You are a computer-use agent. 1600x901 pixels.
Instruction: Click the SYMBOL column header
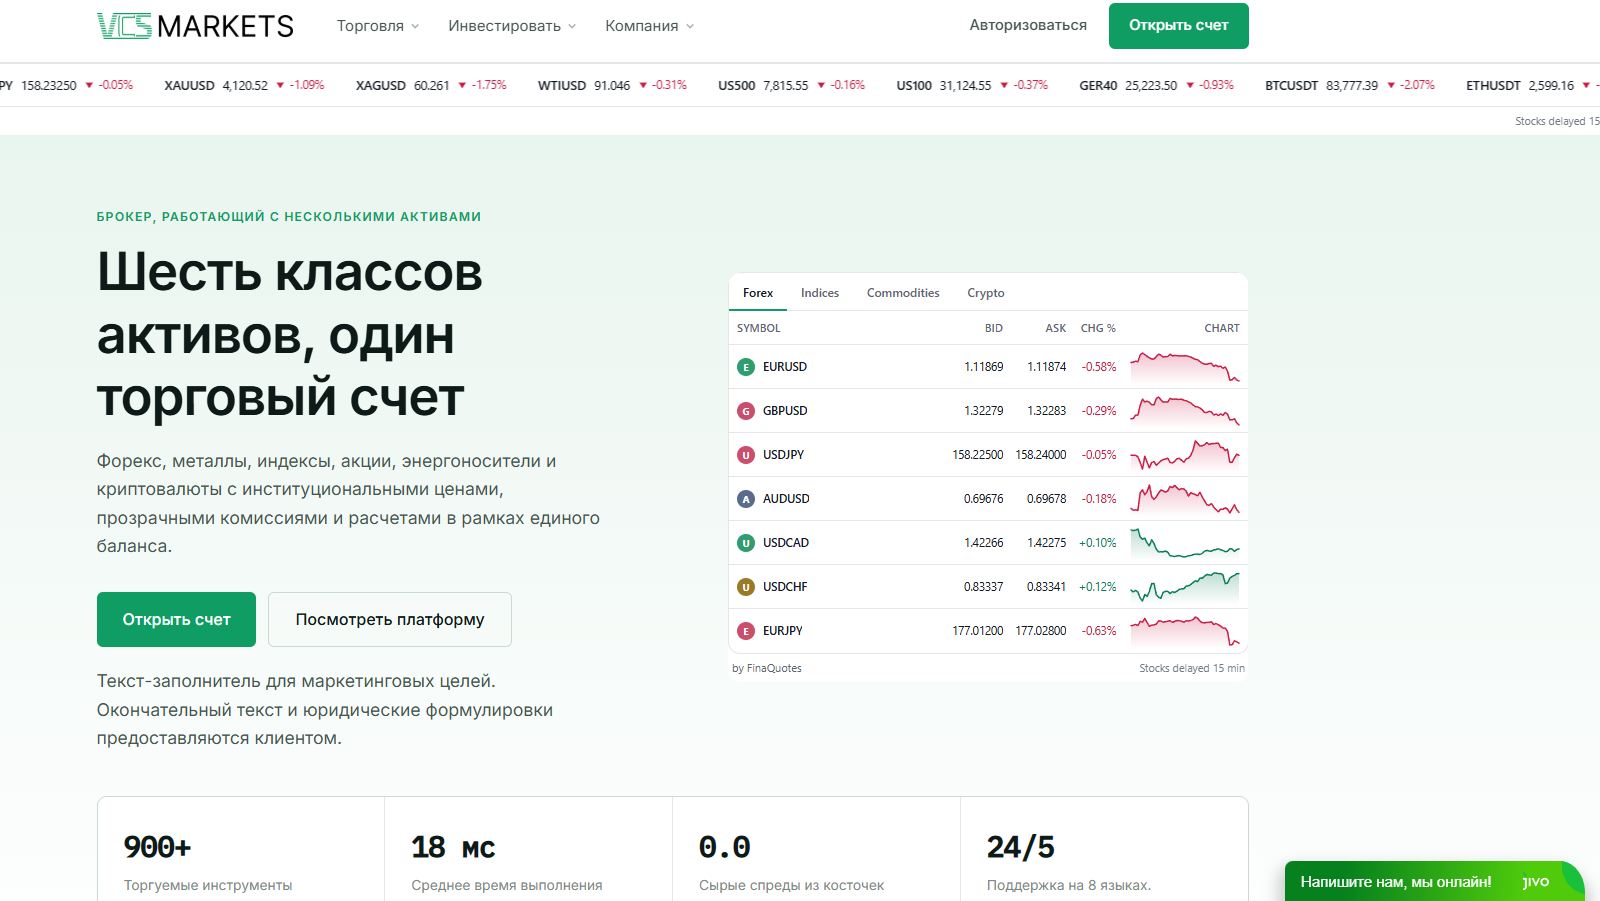pyautogui.click(x=759, y=328)
